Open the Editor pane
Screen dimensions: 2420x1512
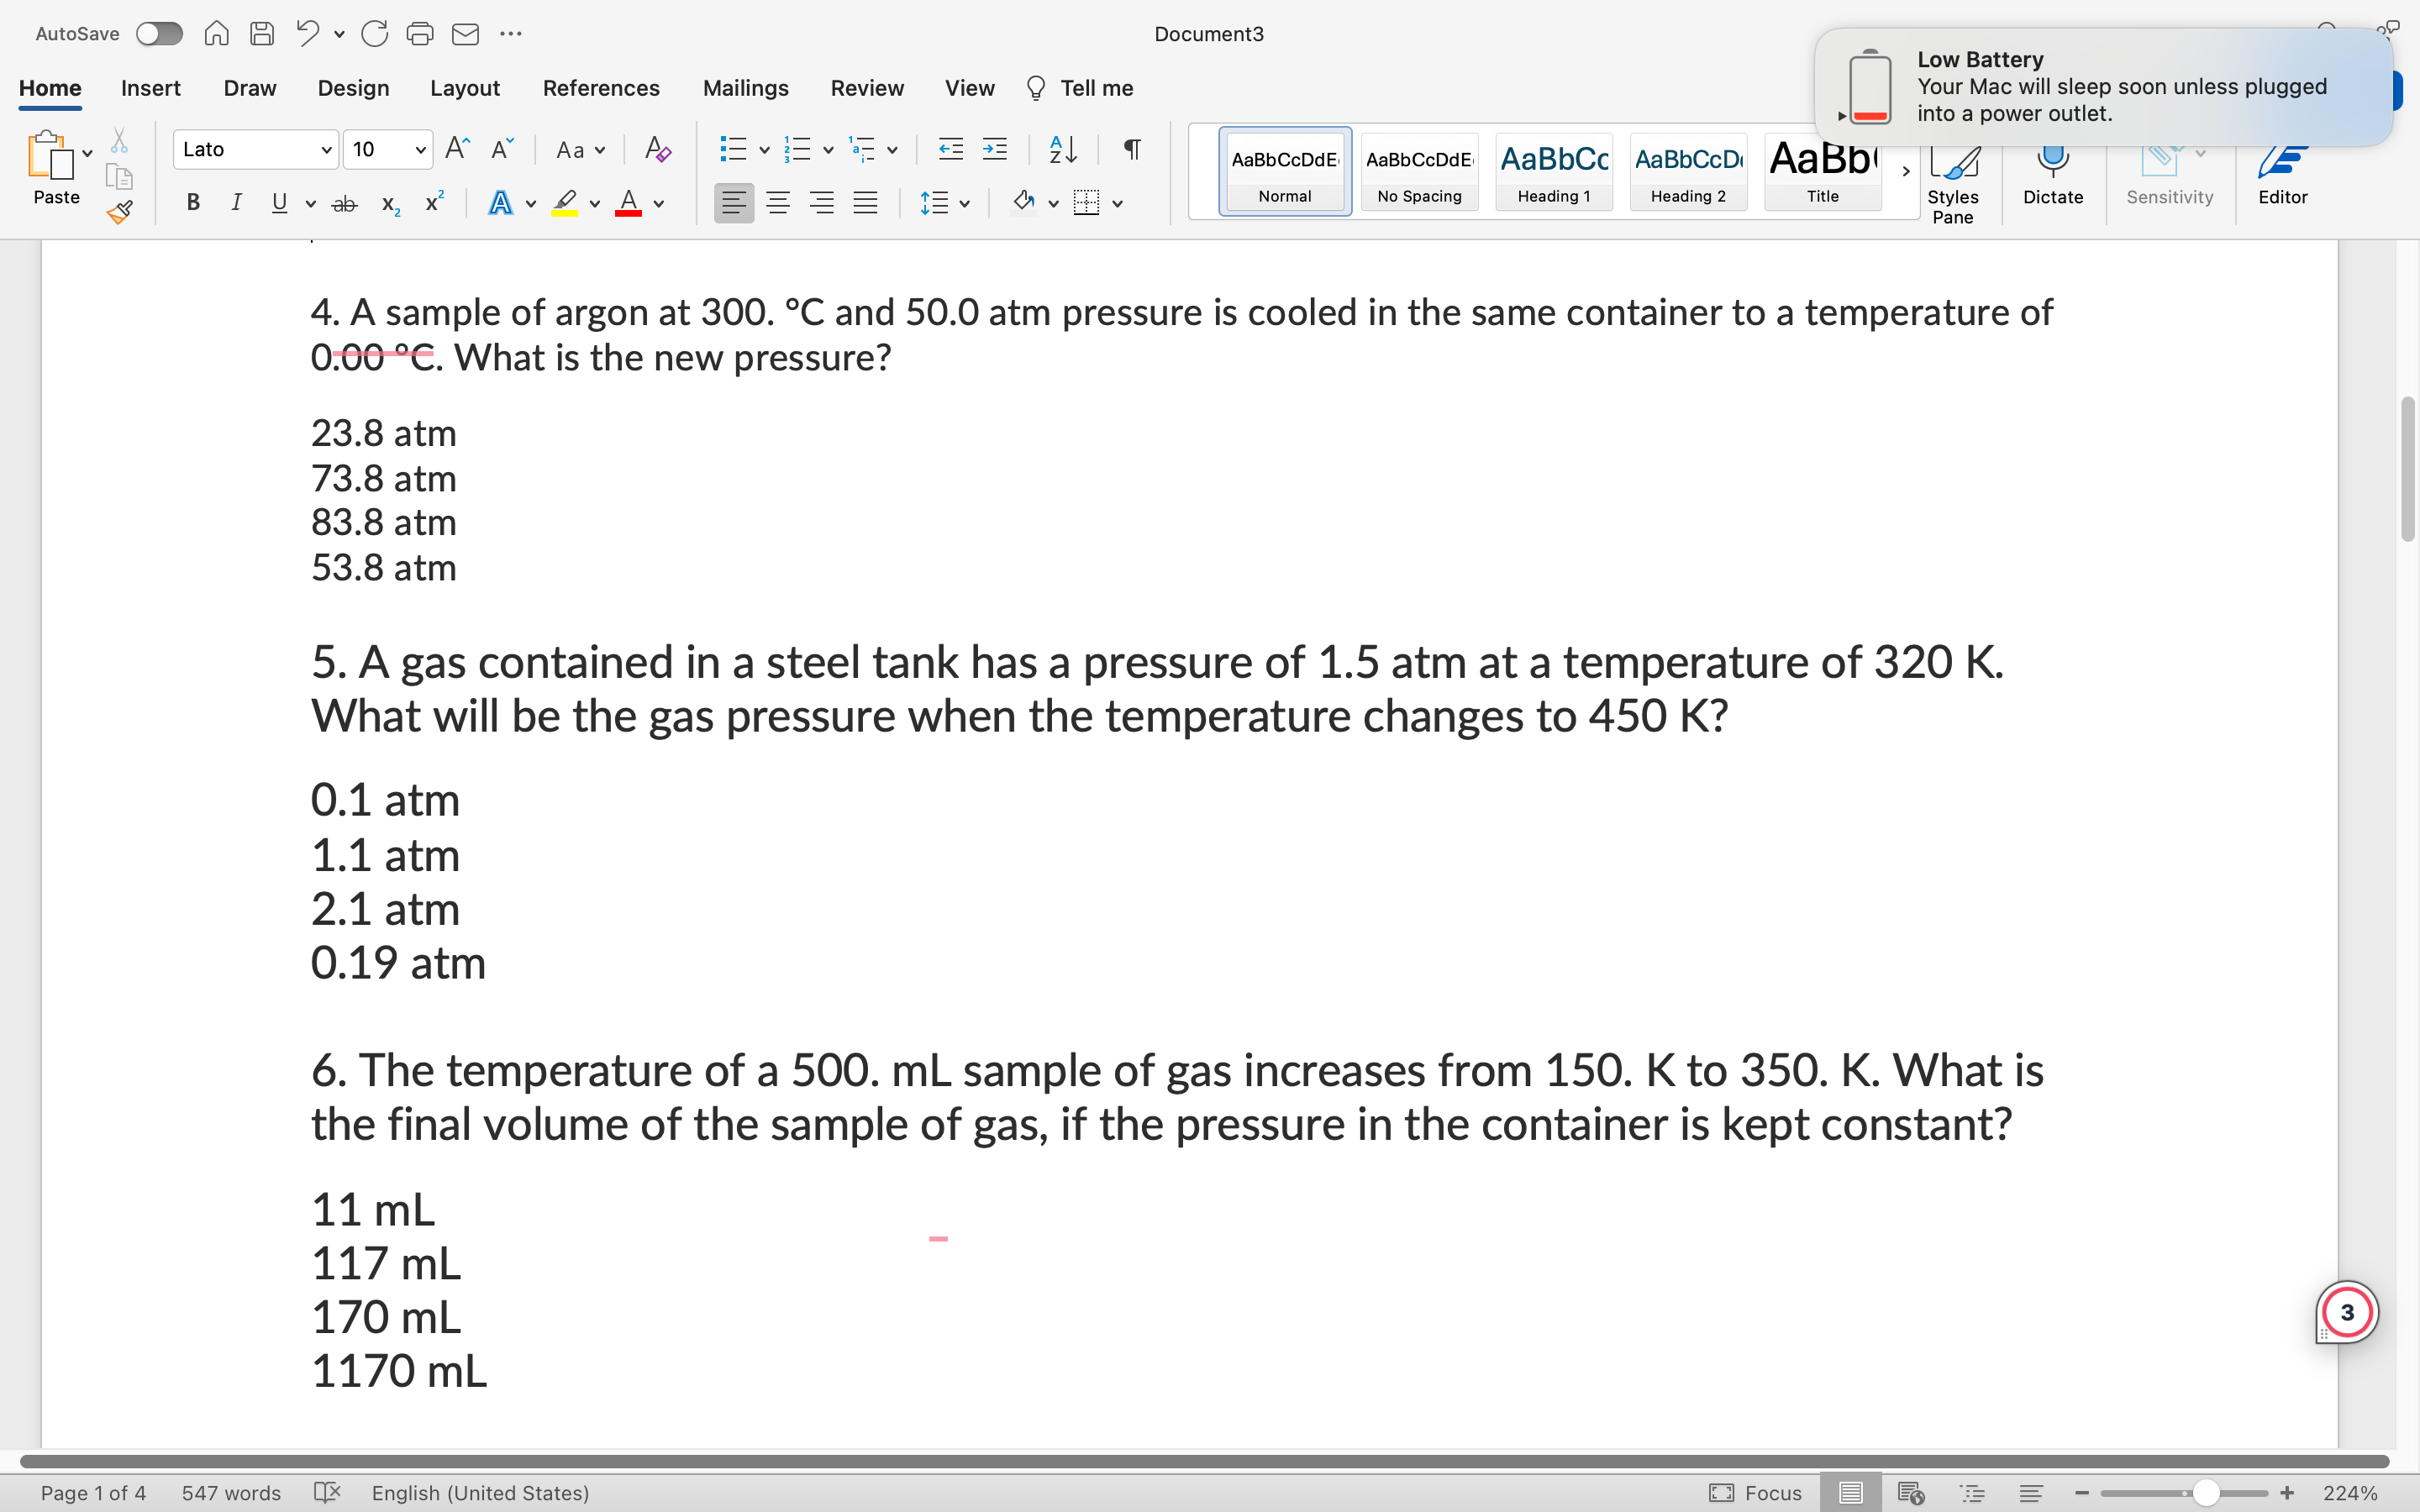(2284, 175)
